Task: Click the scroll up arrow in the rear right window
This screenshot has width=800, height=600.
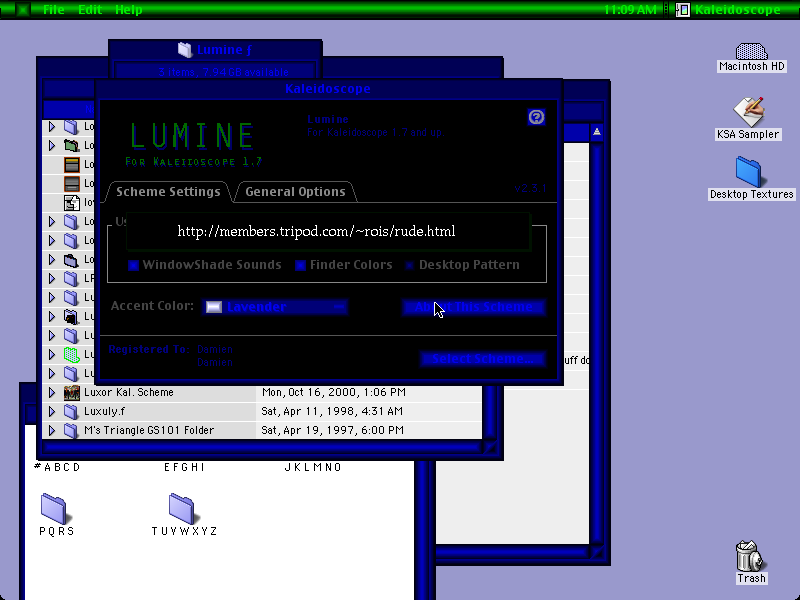Action: click(x=596, y=132)
